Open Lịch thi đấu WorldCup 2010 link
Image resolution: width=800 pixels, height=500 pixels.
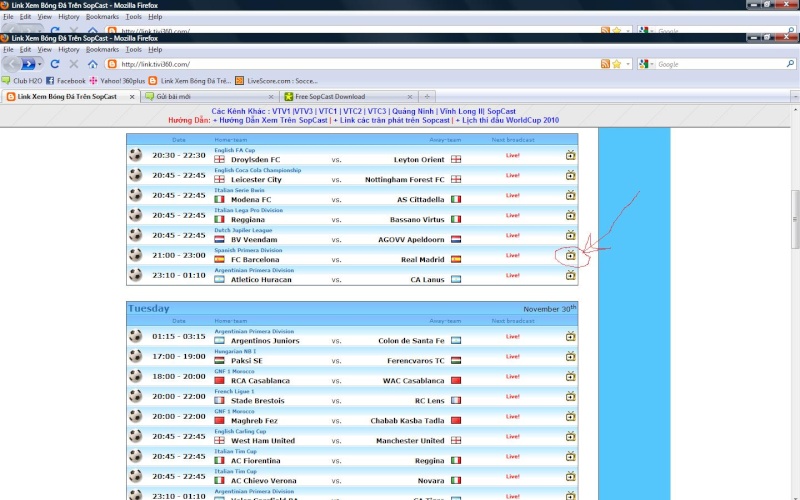pyautogui.click(x=510, y=120)
